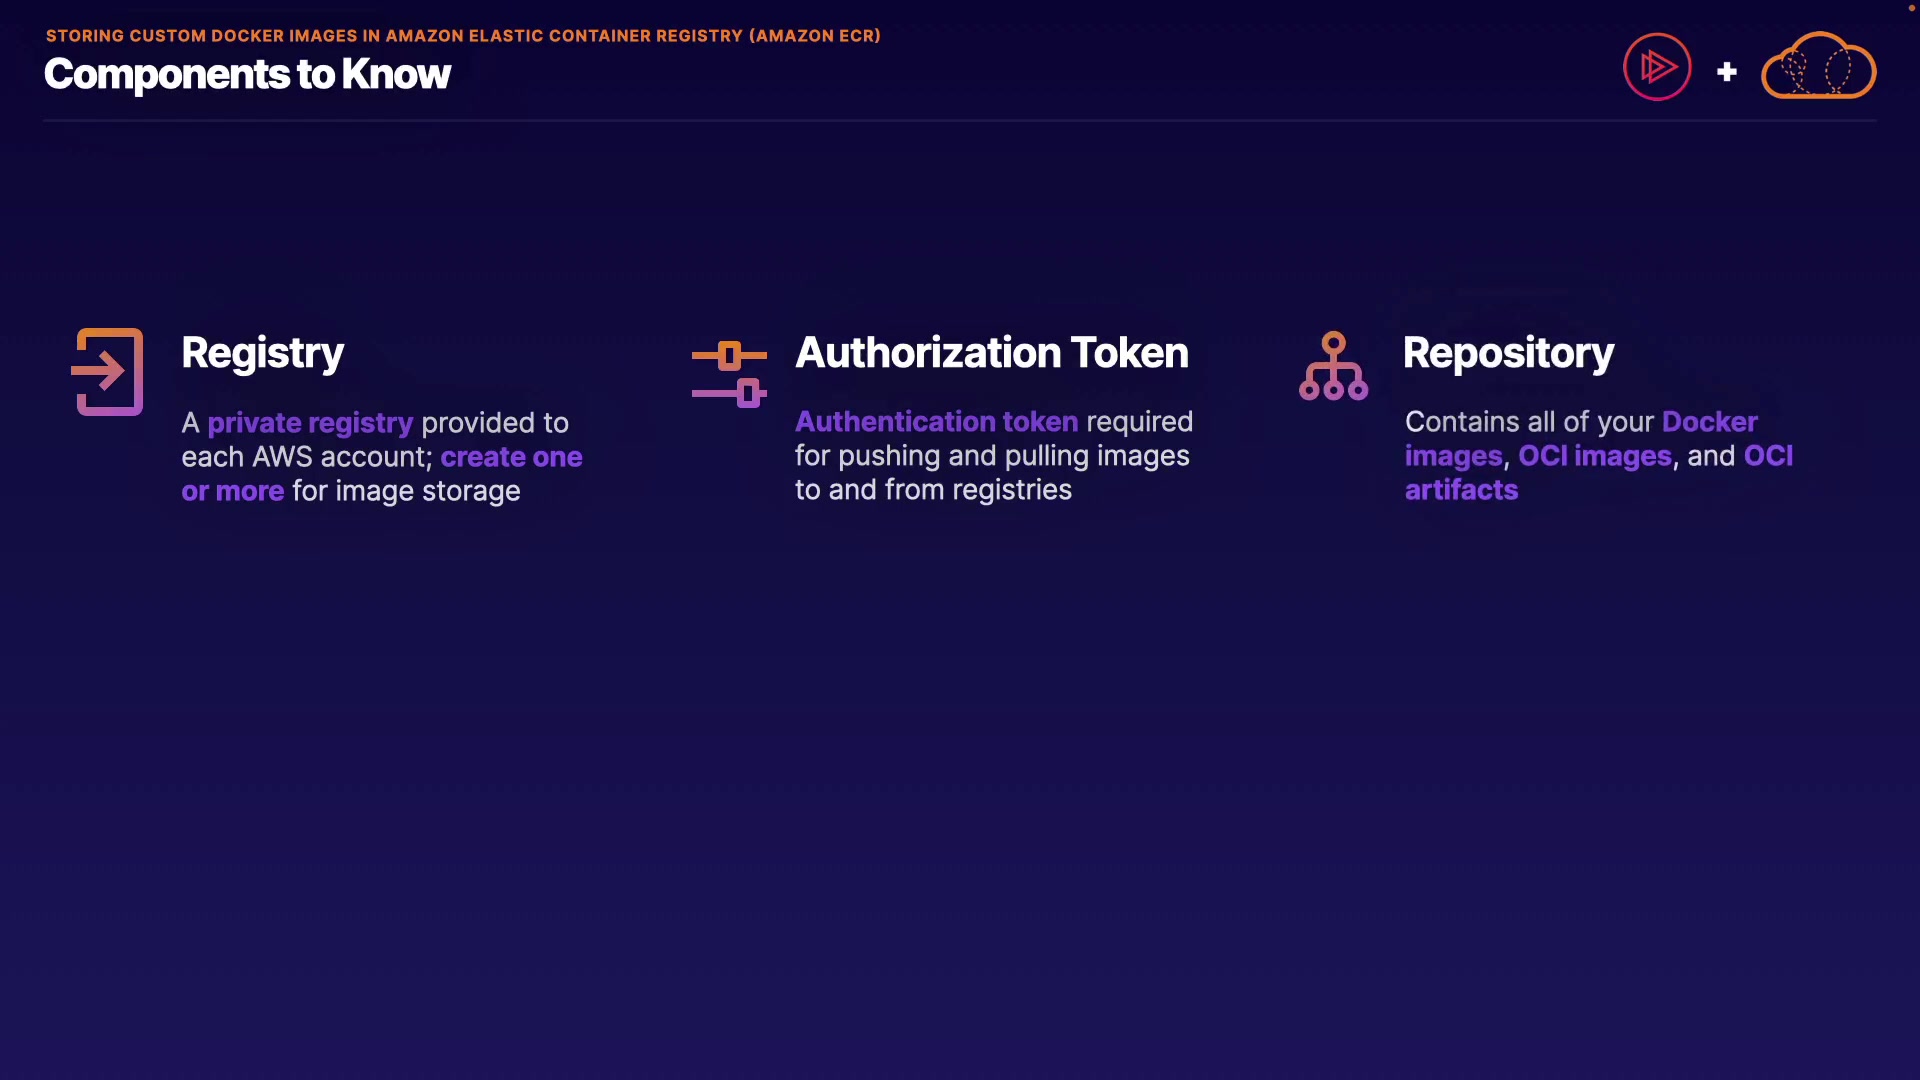
Task: Click the Registry login-arrow icon
Action: coord(108,372)
